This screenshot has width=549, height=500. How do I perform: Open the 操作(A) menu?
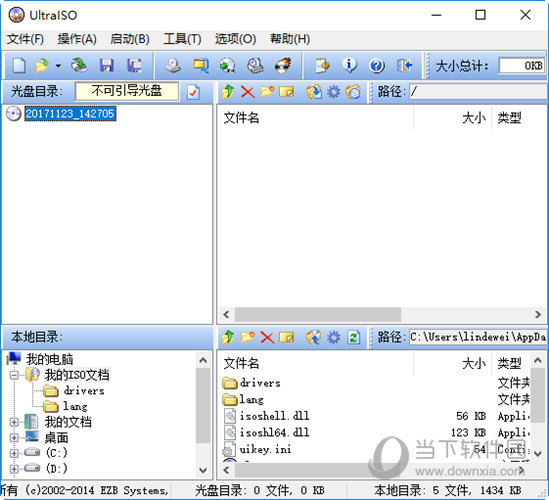click(77, 39)
